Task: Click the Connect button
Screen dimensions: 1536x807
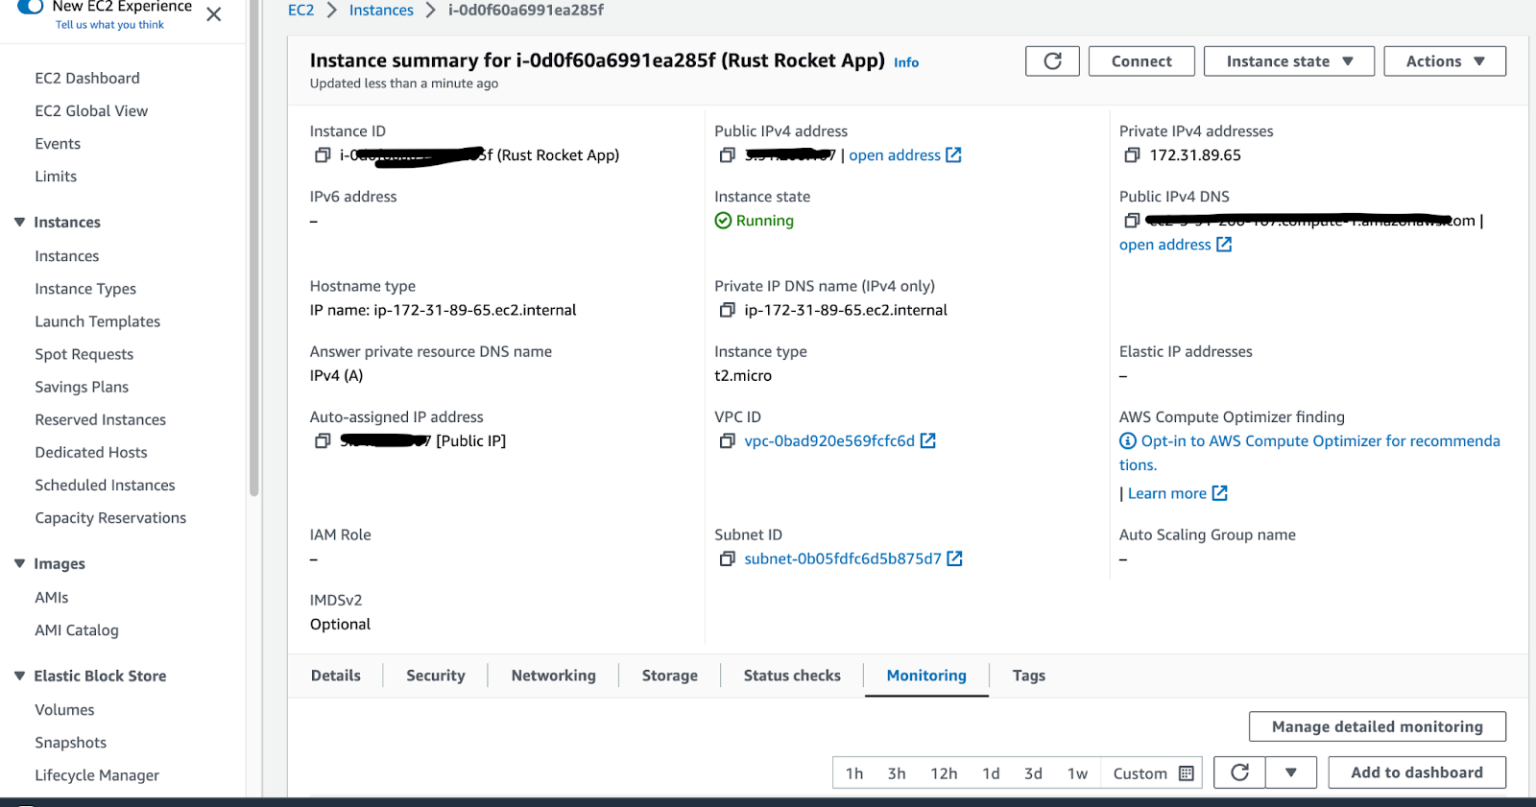Action: click(1141, 61)
